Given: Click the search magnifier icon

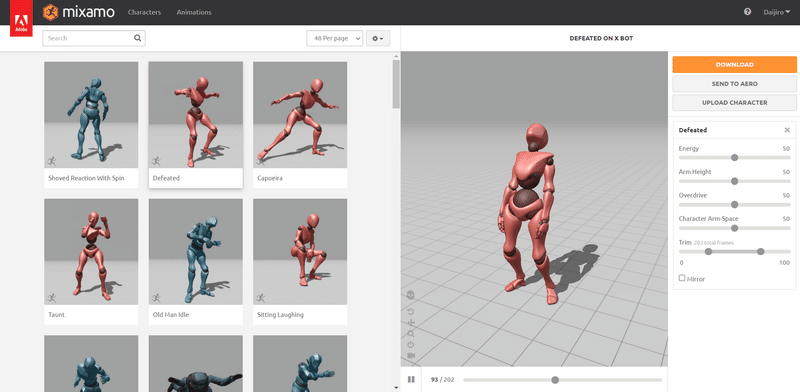Looking at the screenshot, I should coord(137,38).
